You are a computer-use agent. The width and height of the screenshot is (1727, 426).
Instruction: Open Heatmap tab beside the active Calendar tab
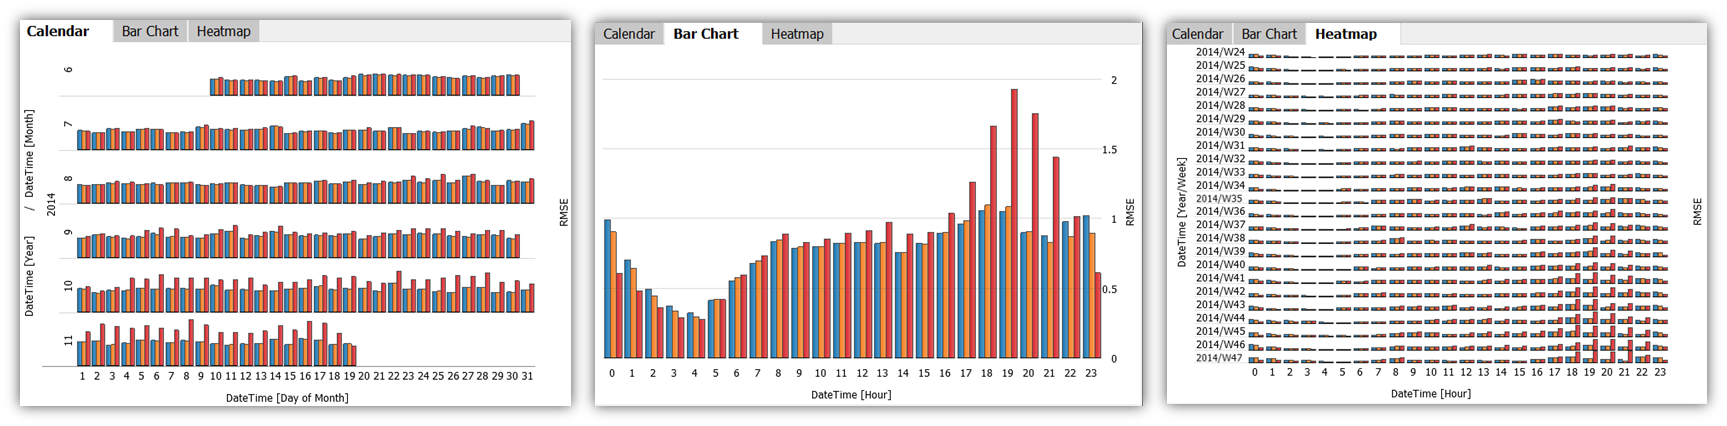click(x=223, y=32)
